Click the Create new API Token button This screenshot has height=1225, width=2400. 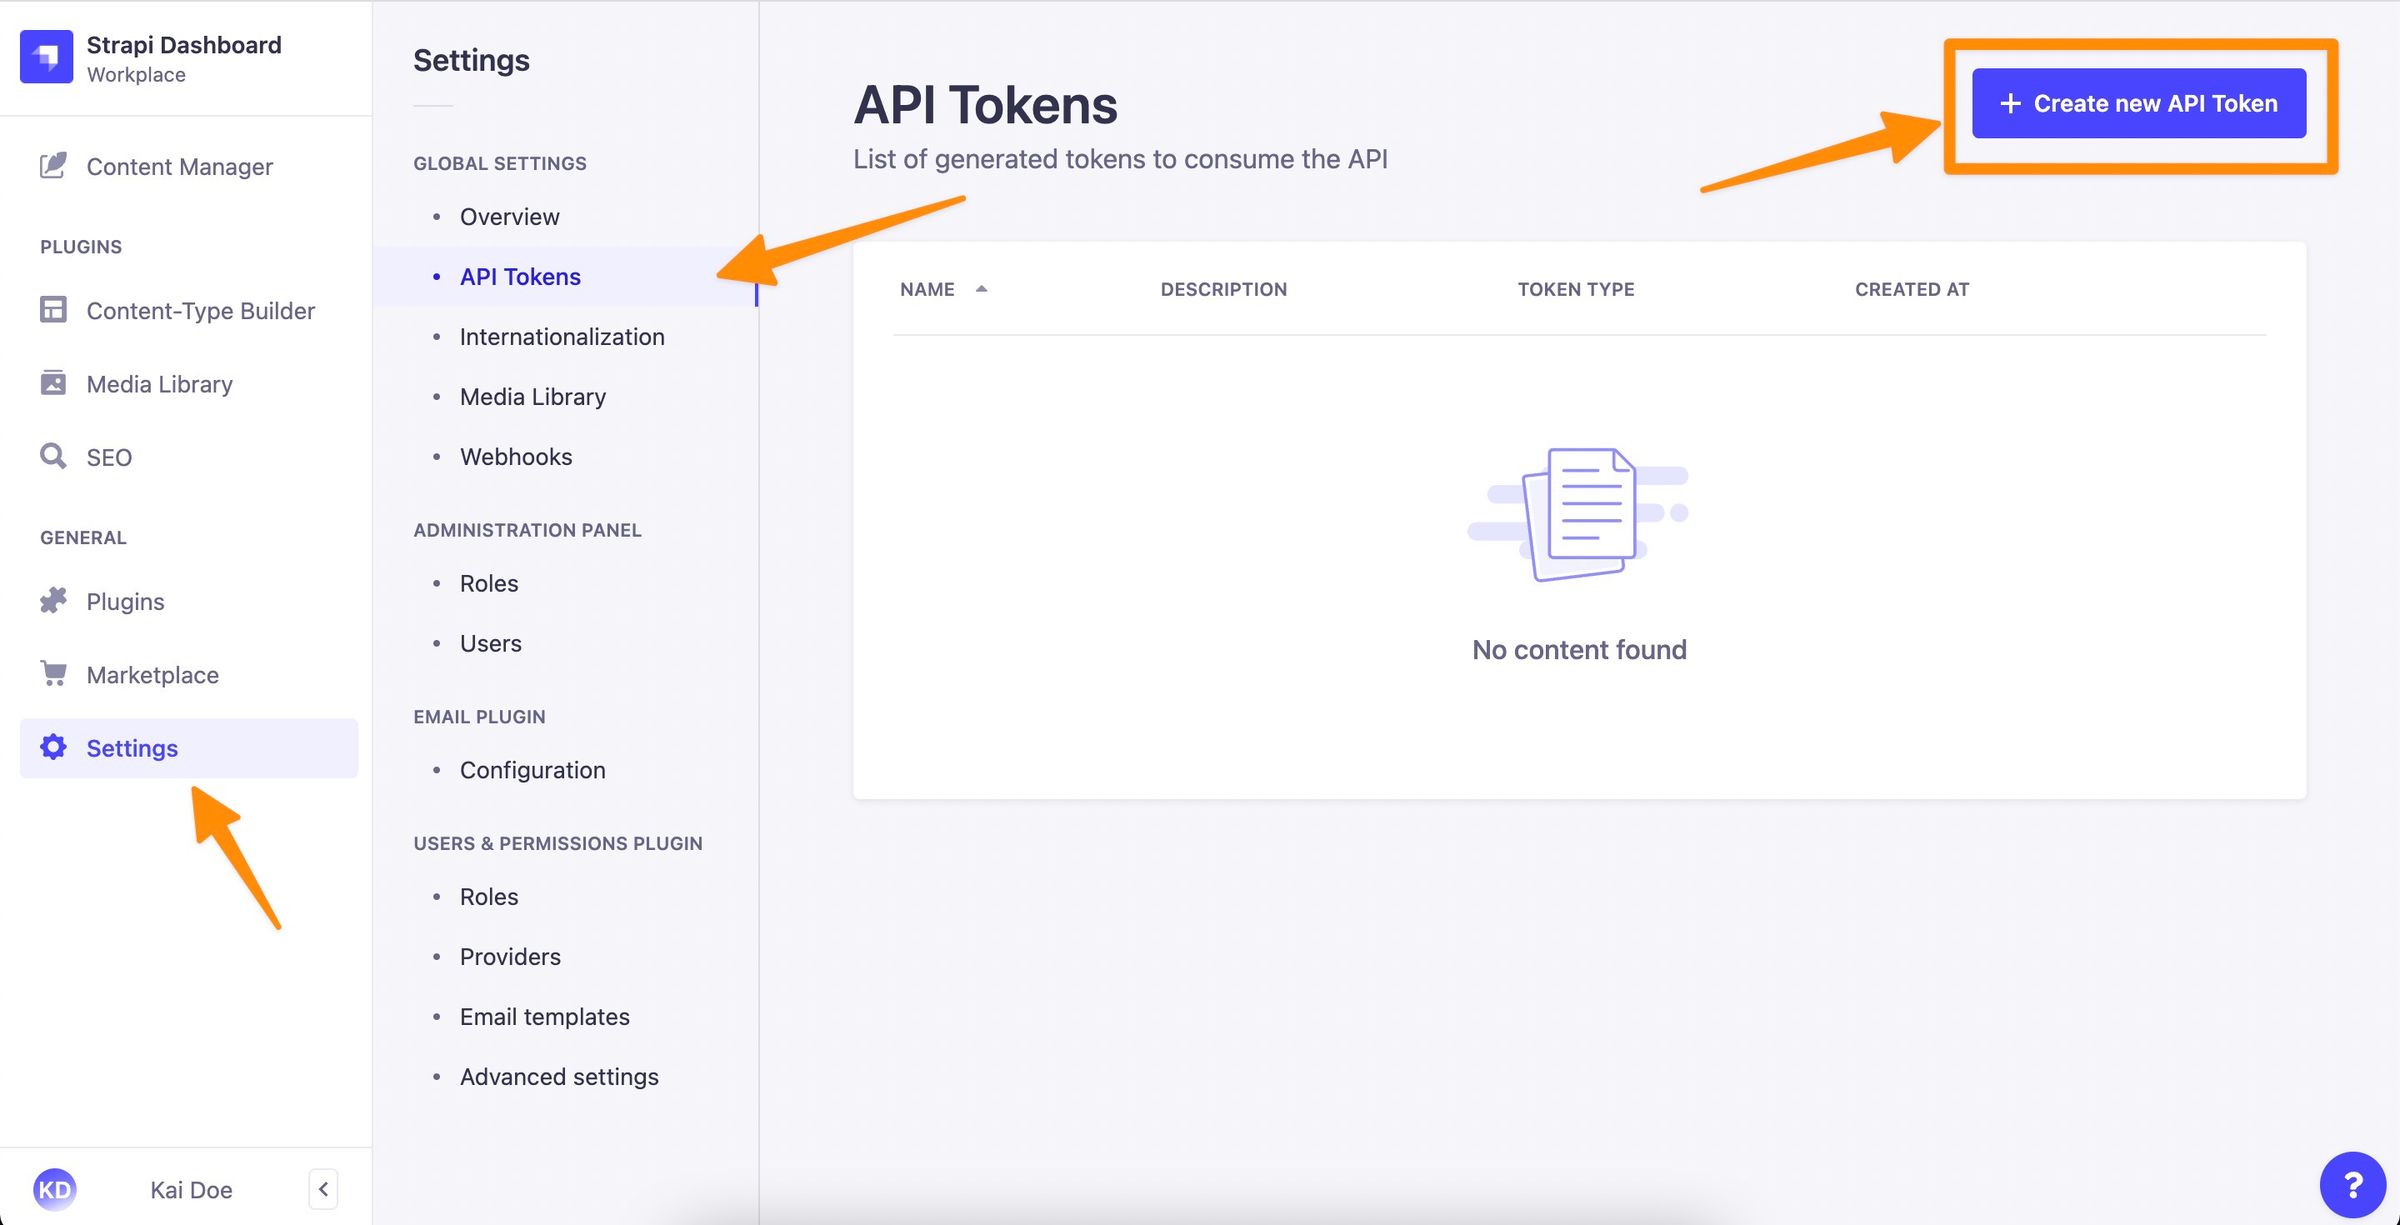tap(2138, 102)
